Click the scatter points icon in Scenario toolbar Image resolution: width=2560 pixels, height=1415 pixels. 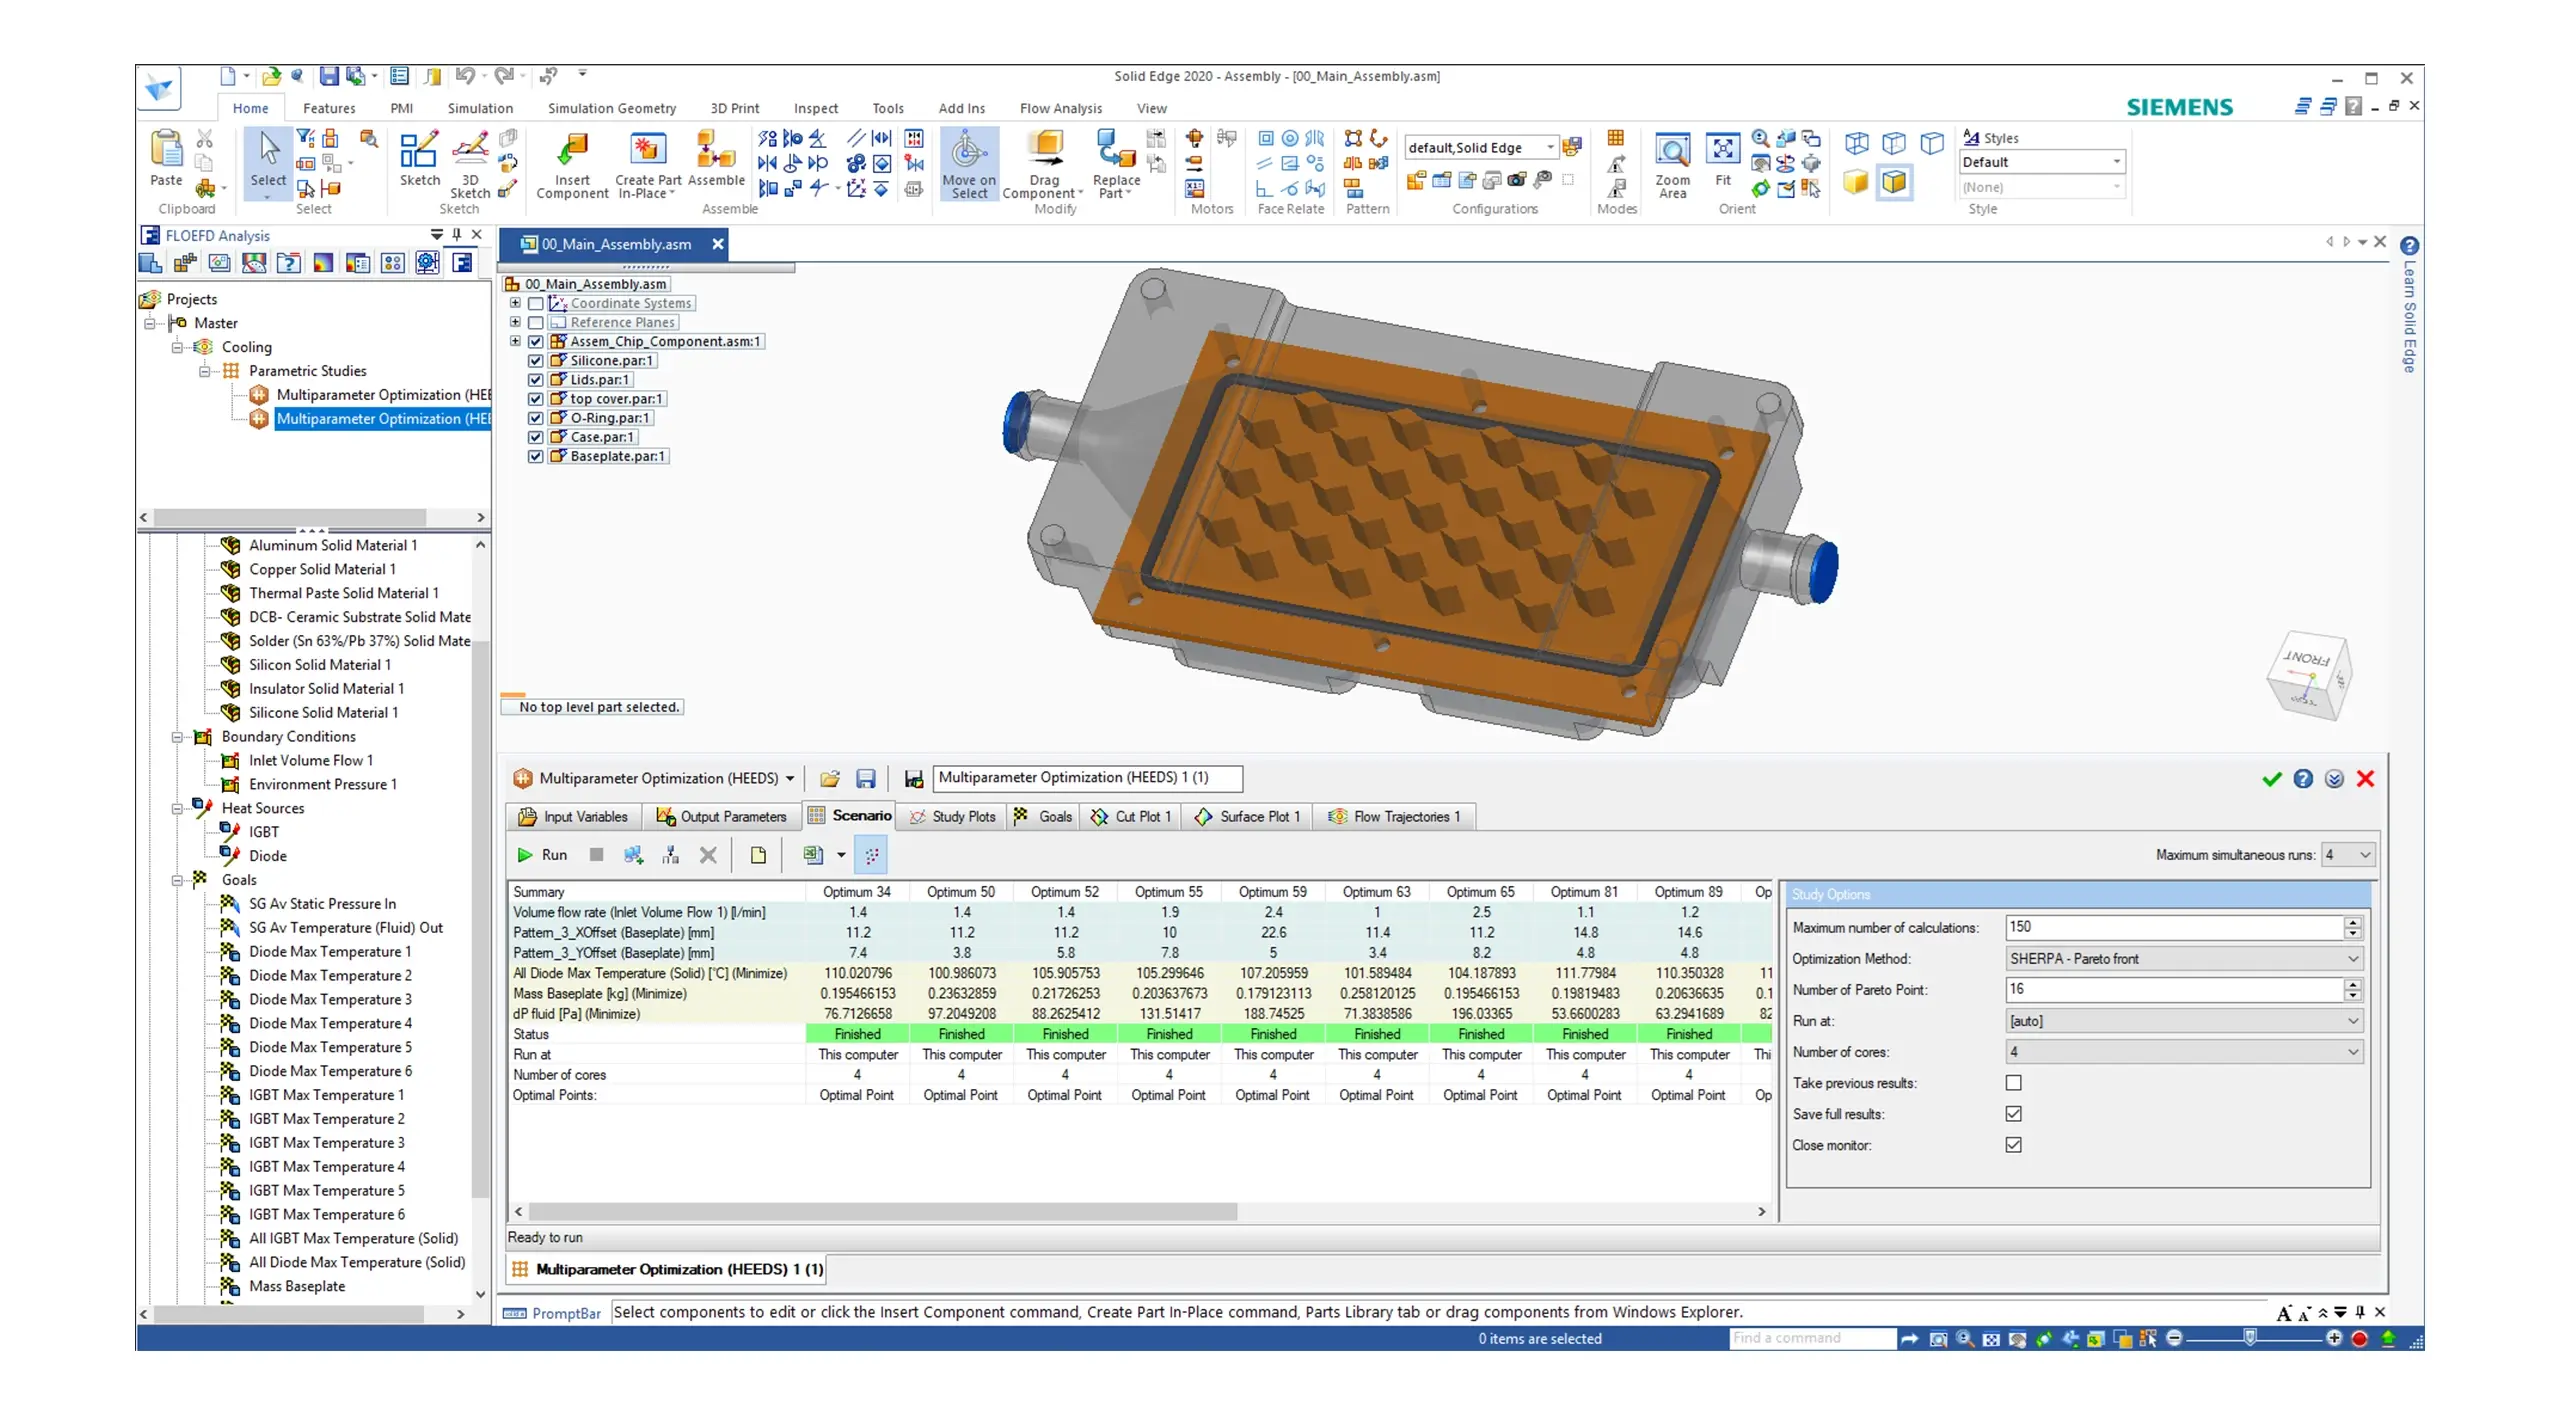pos(872,855)
